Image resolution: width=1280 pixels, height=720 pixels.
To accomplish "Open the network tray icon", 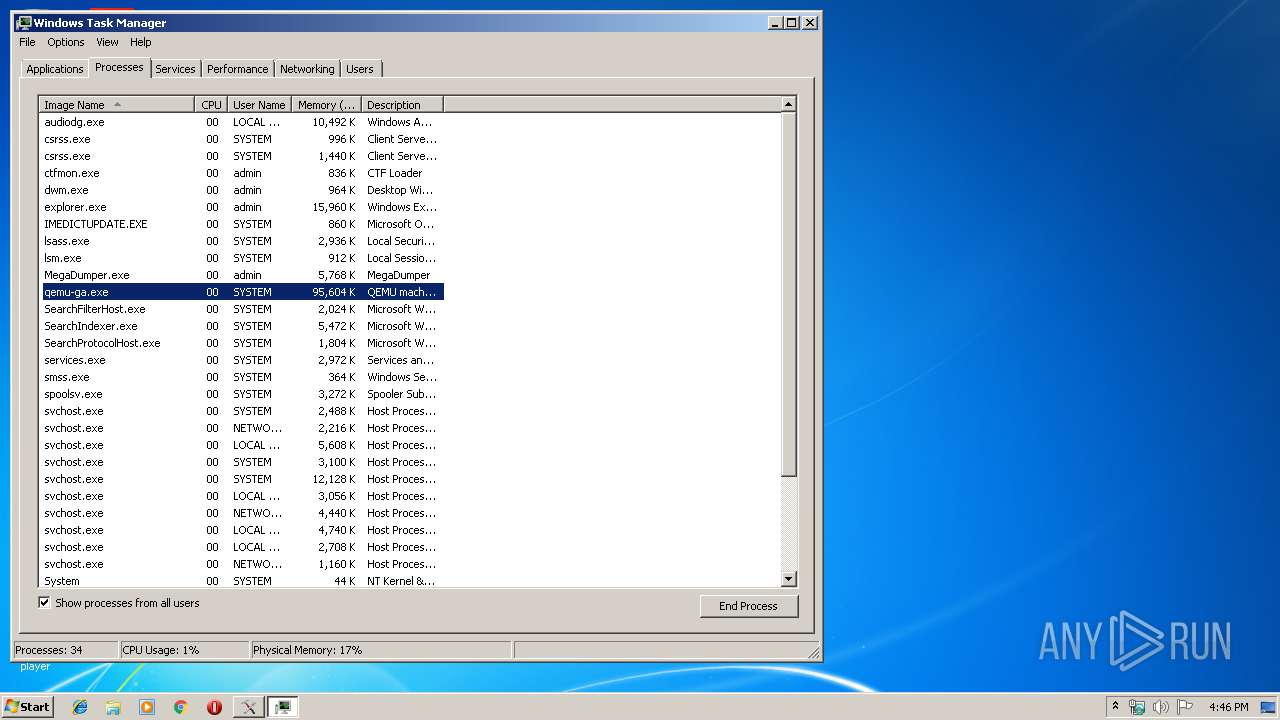I will [x=1137, y=707].
